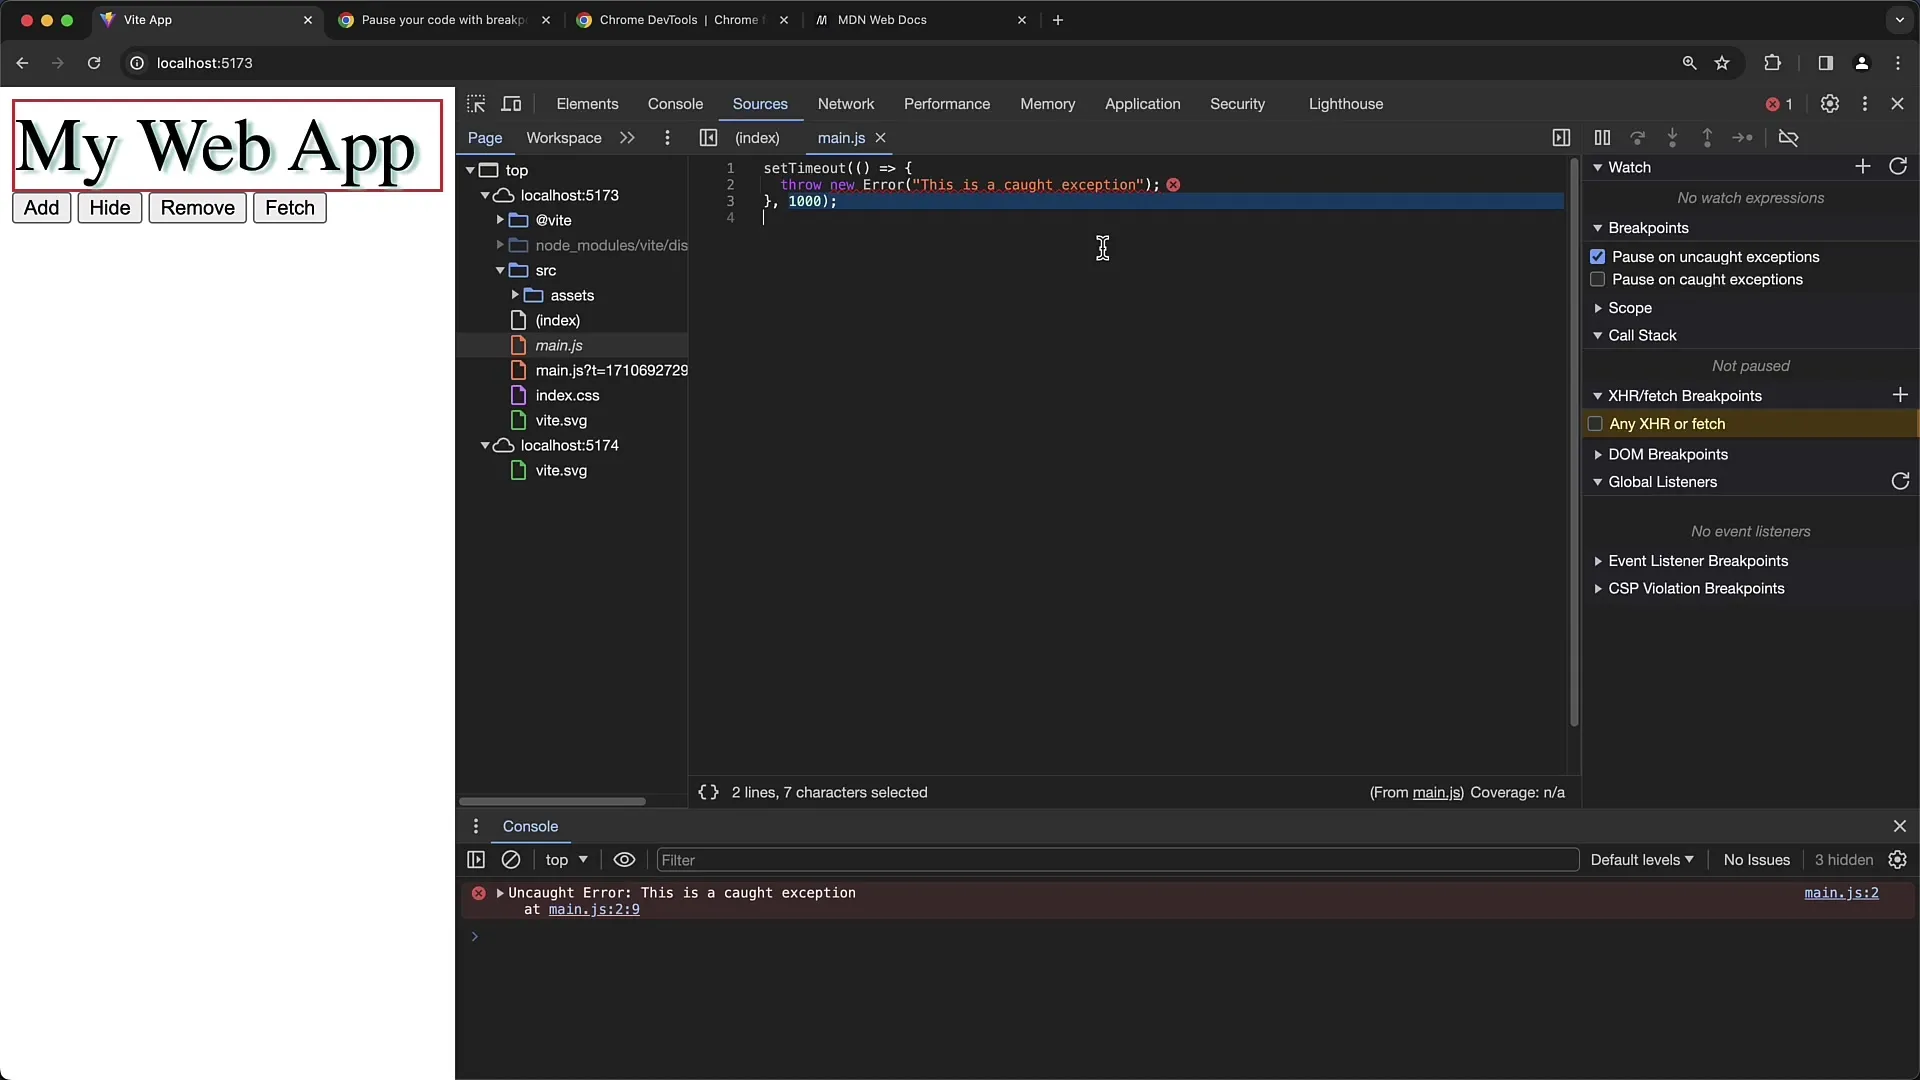Enable Pause on caught exceptions checkbox

[1598, 280]
